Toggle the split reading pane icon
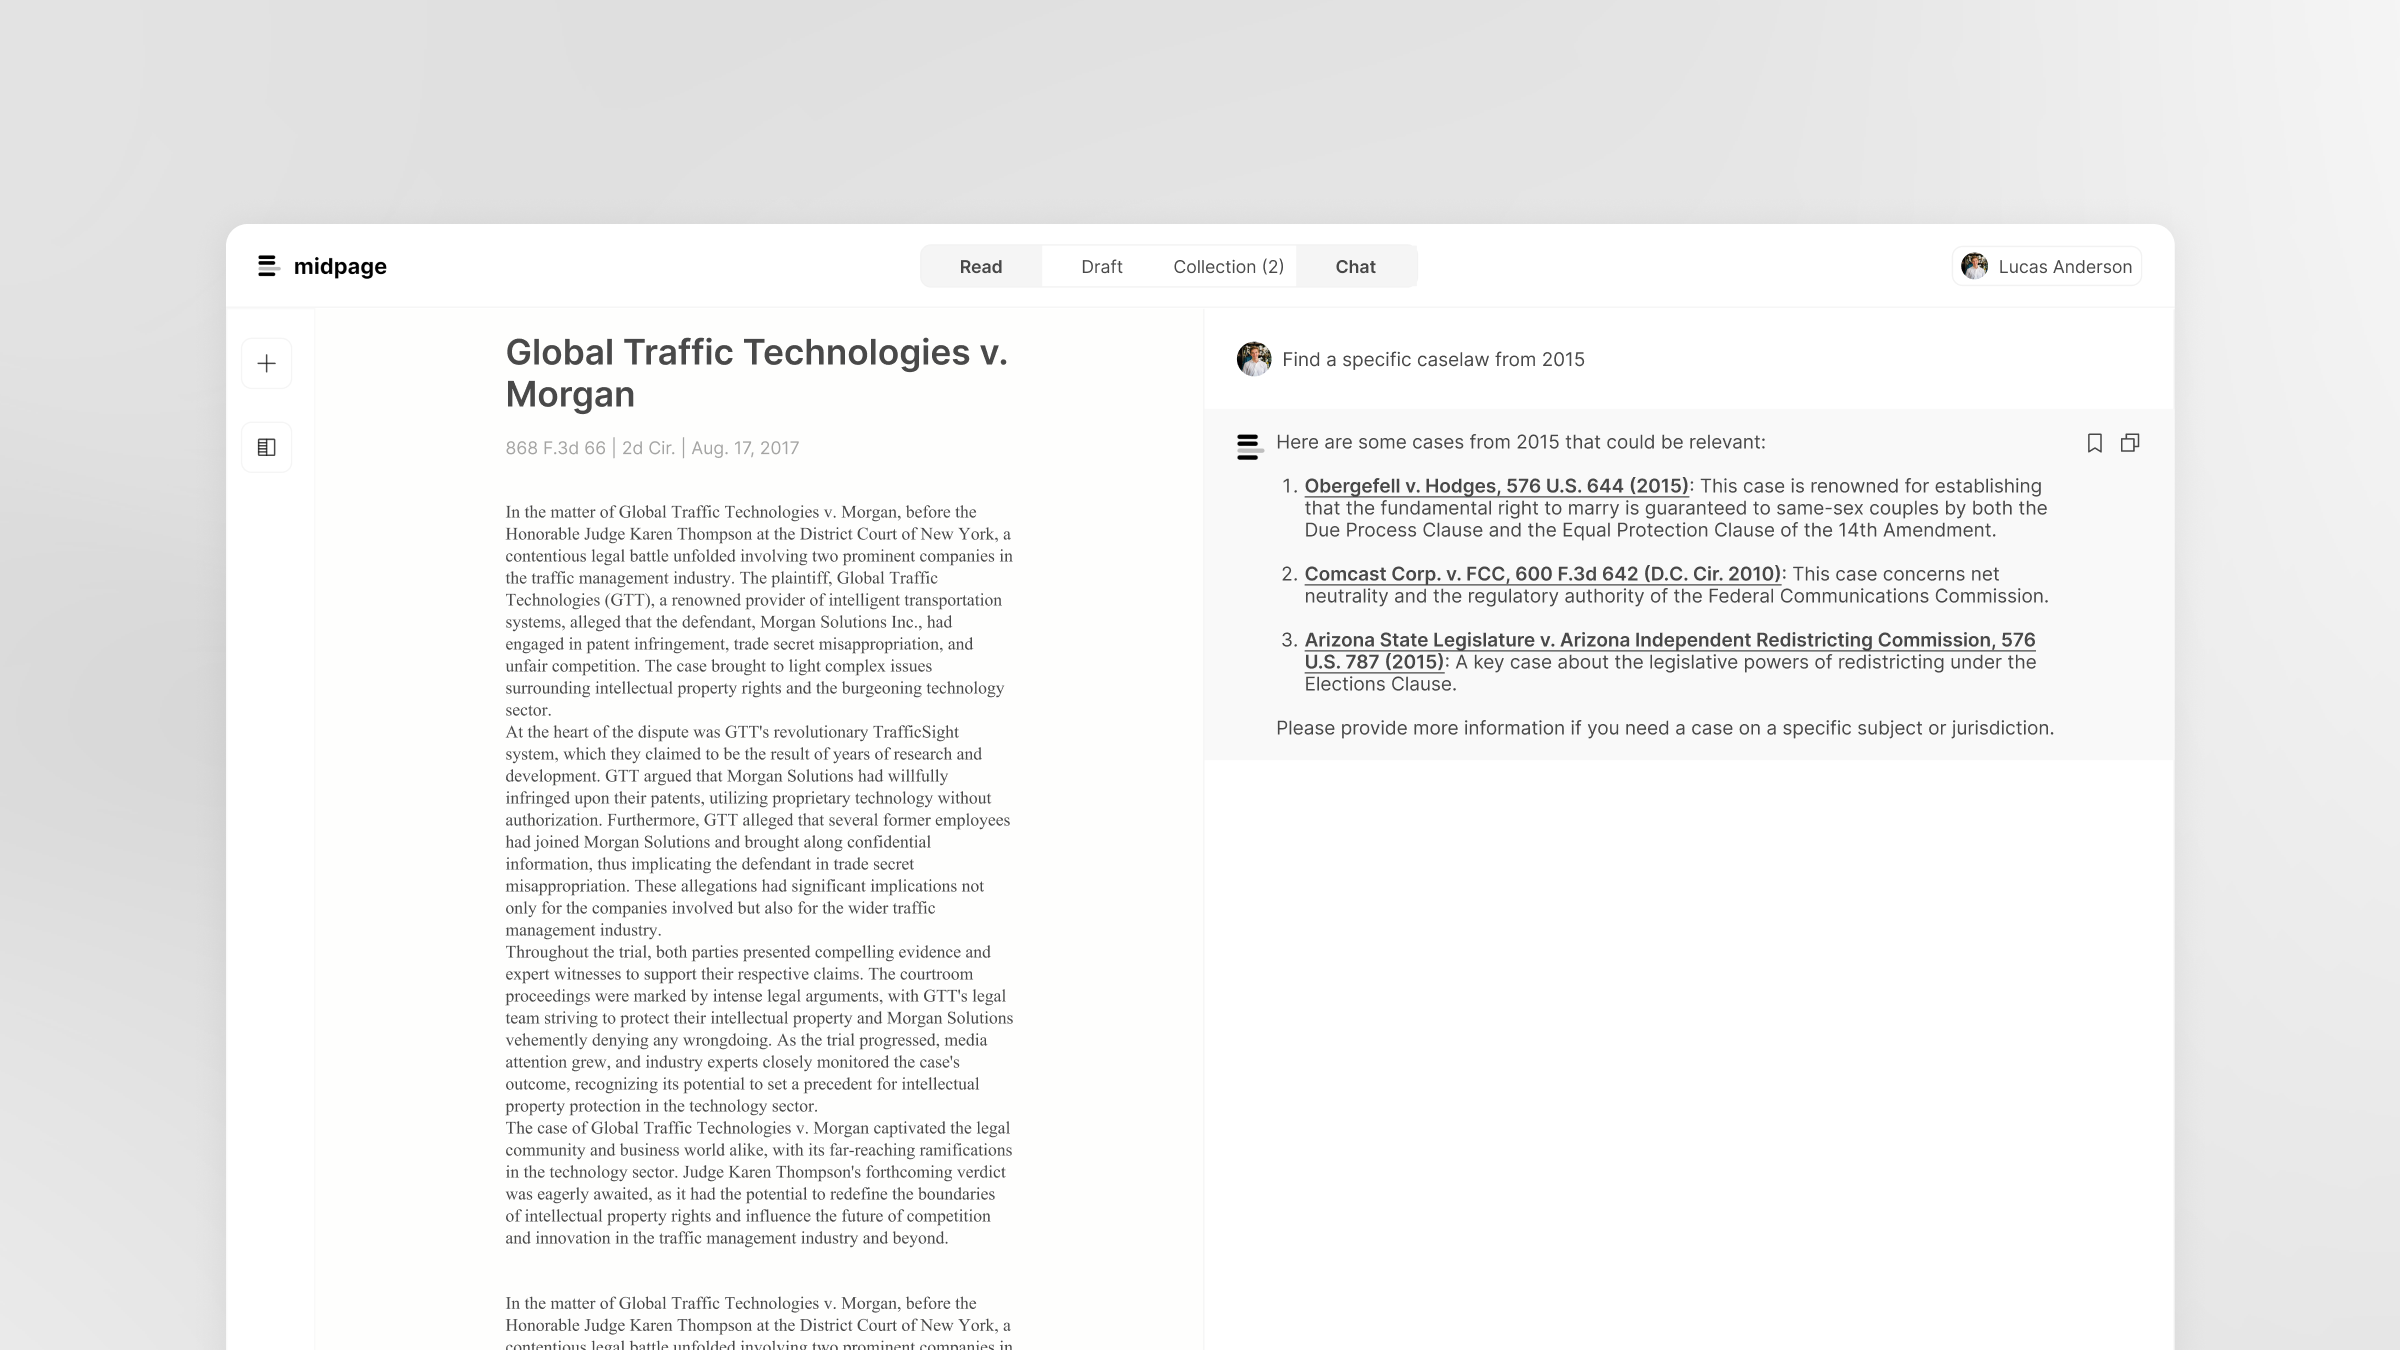The image size is (2400, 1350). 266,447
